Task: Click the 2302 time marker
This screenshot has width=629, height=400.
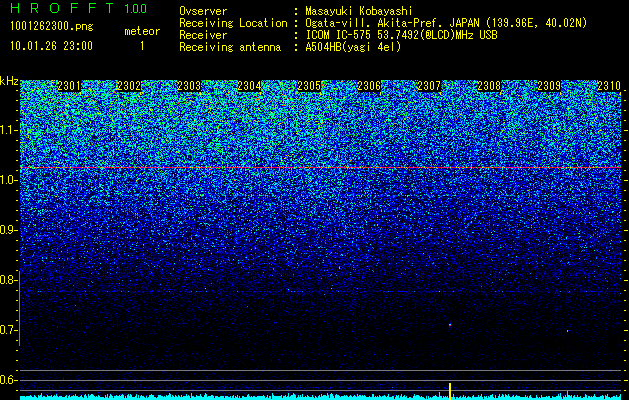Action: point(129,86)
